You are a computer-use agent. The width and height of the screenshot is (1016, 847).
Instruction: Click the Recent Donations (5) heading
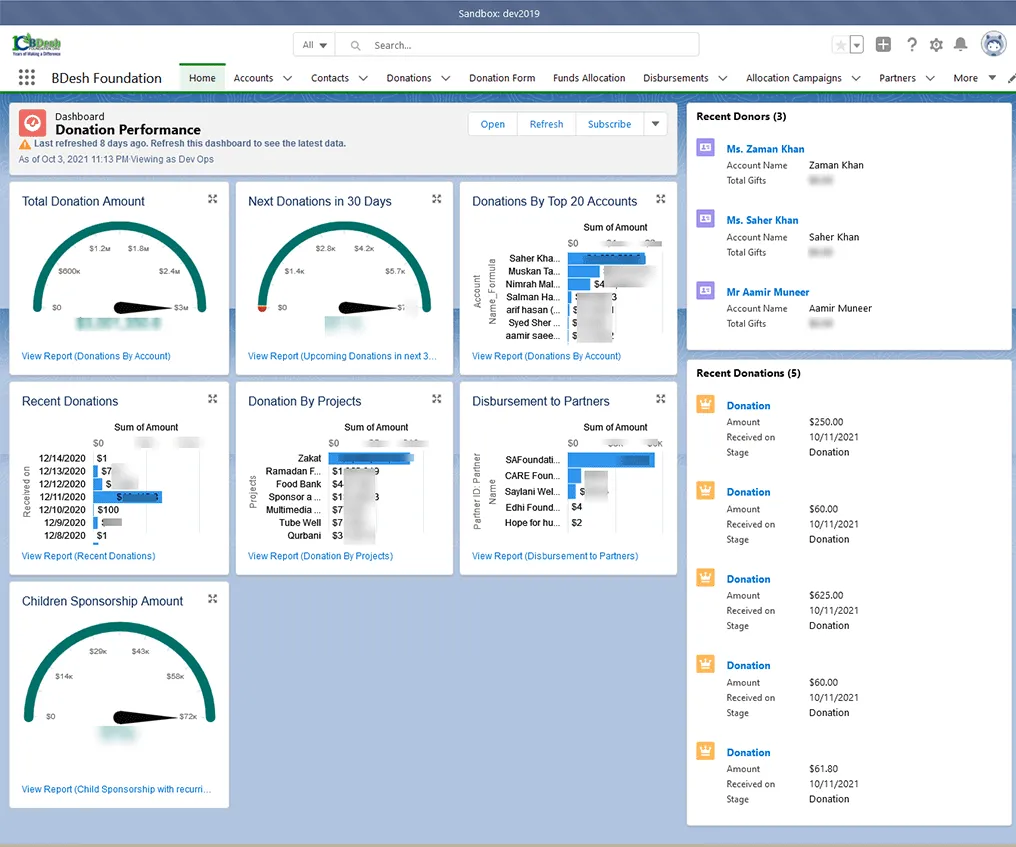748,373
